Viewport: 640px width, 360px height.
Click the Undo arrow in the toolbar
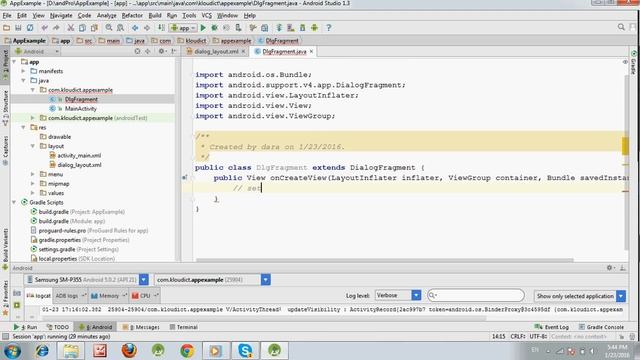click(x=44, y=28)
